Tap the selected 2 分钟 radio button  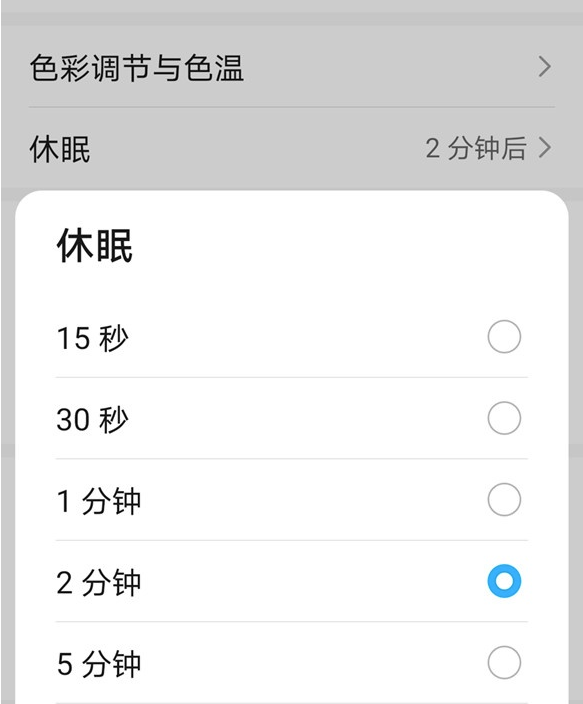504,581
